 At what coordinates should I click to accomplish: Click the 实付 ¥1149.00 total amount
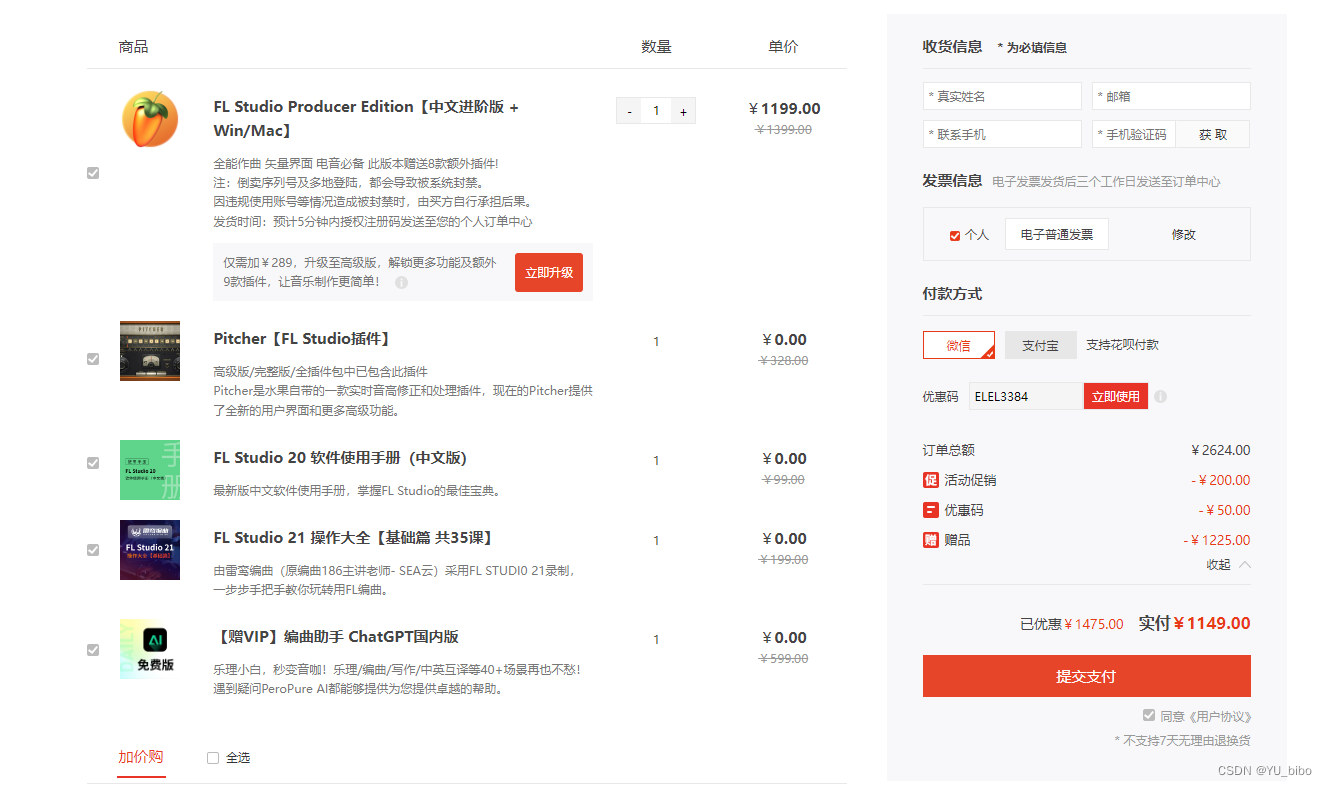(1194, 623)
